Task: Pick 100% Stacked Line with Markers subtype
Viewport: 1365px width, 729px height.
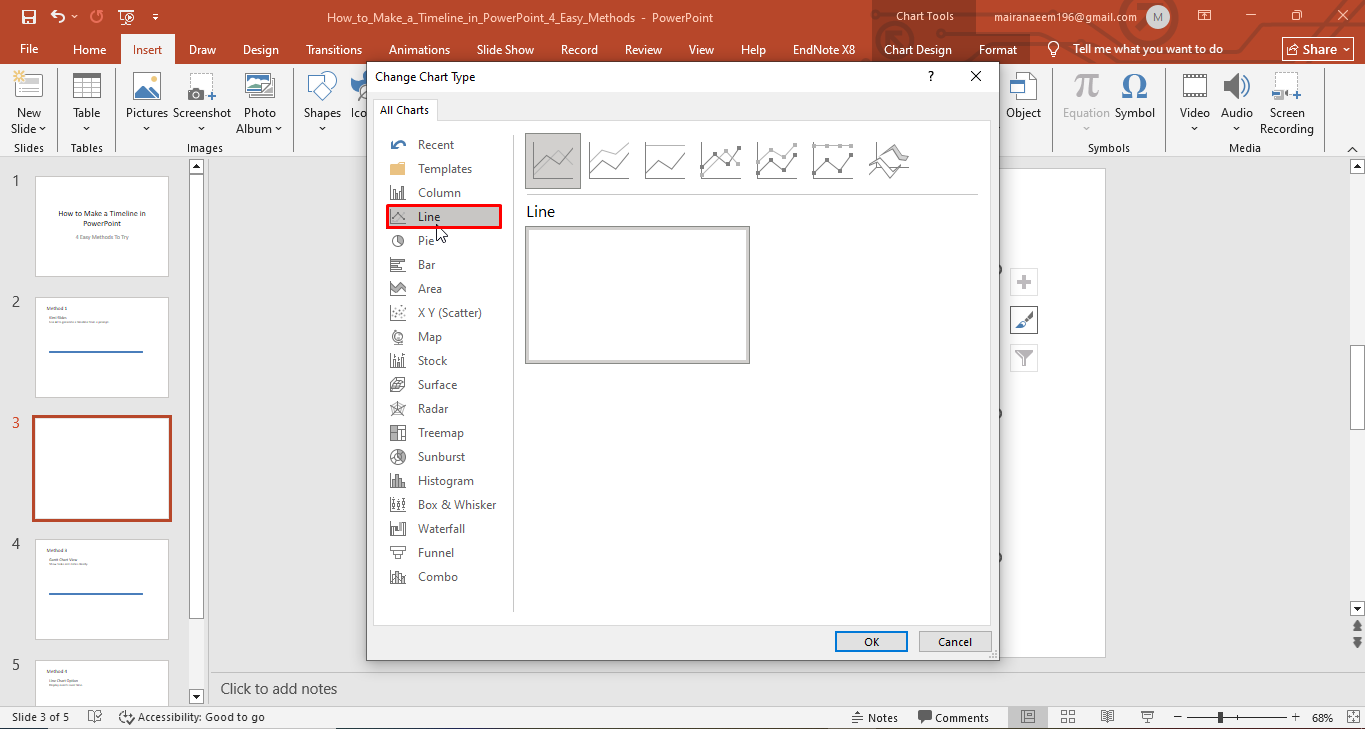Action: (x=833, y=160)
